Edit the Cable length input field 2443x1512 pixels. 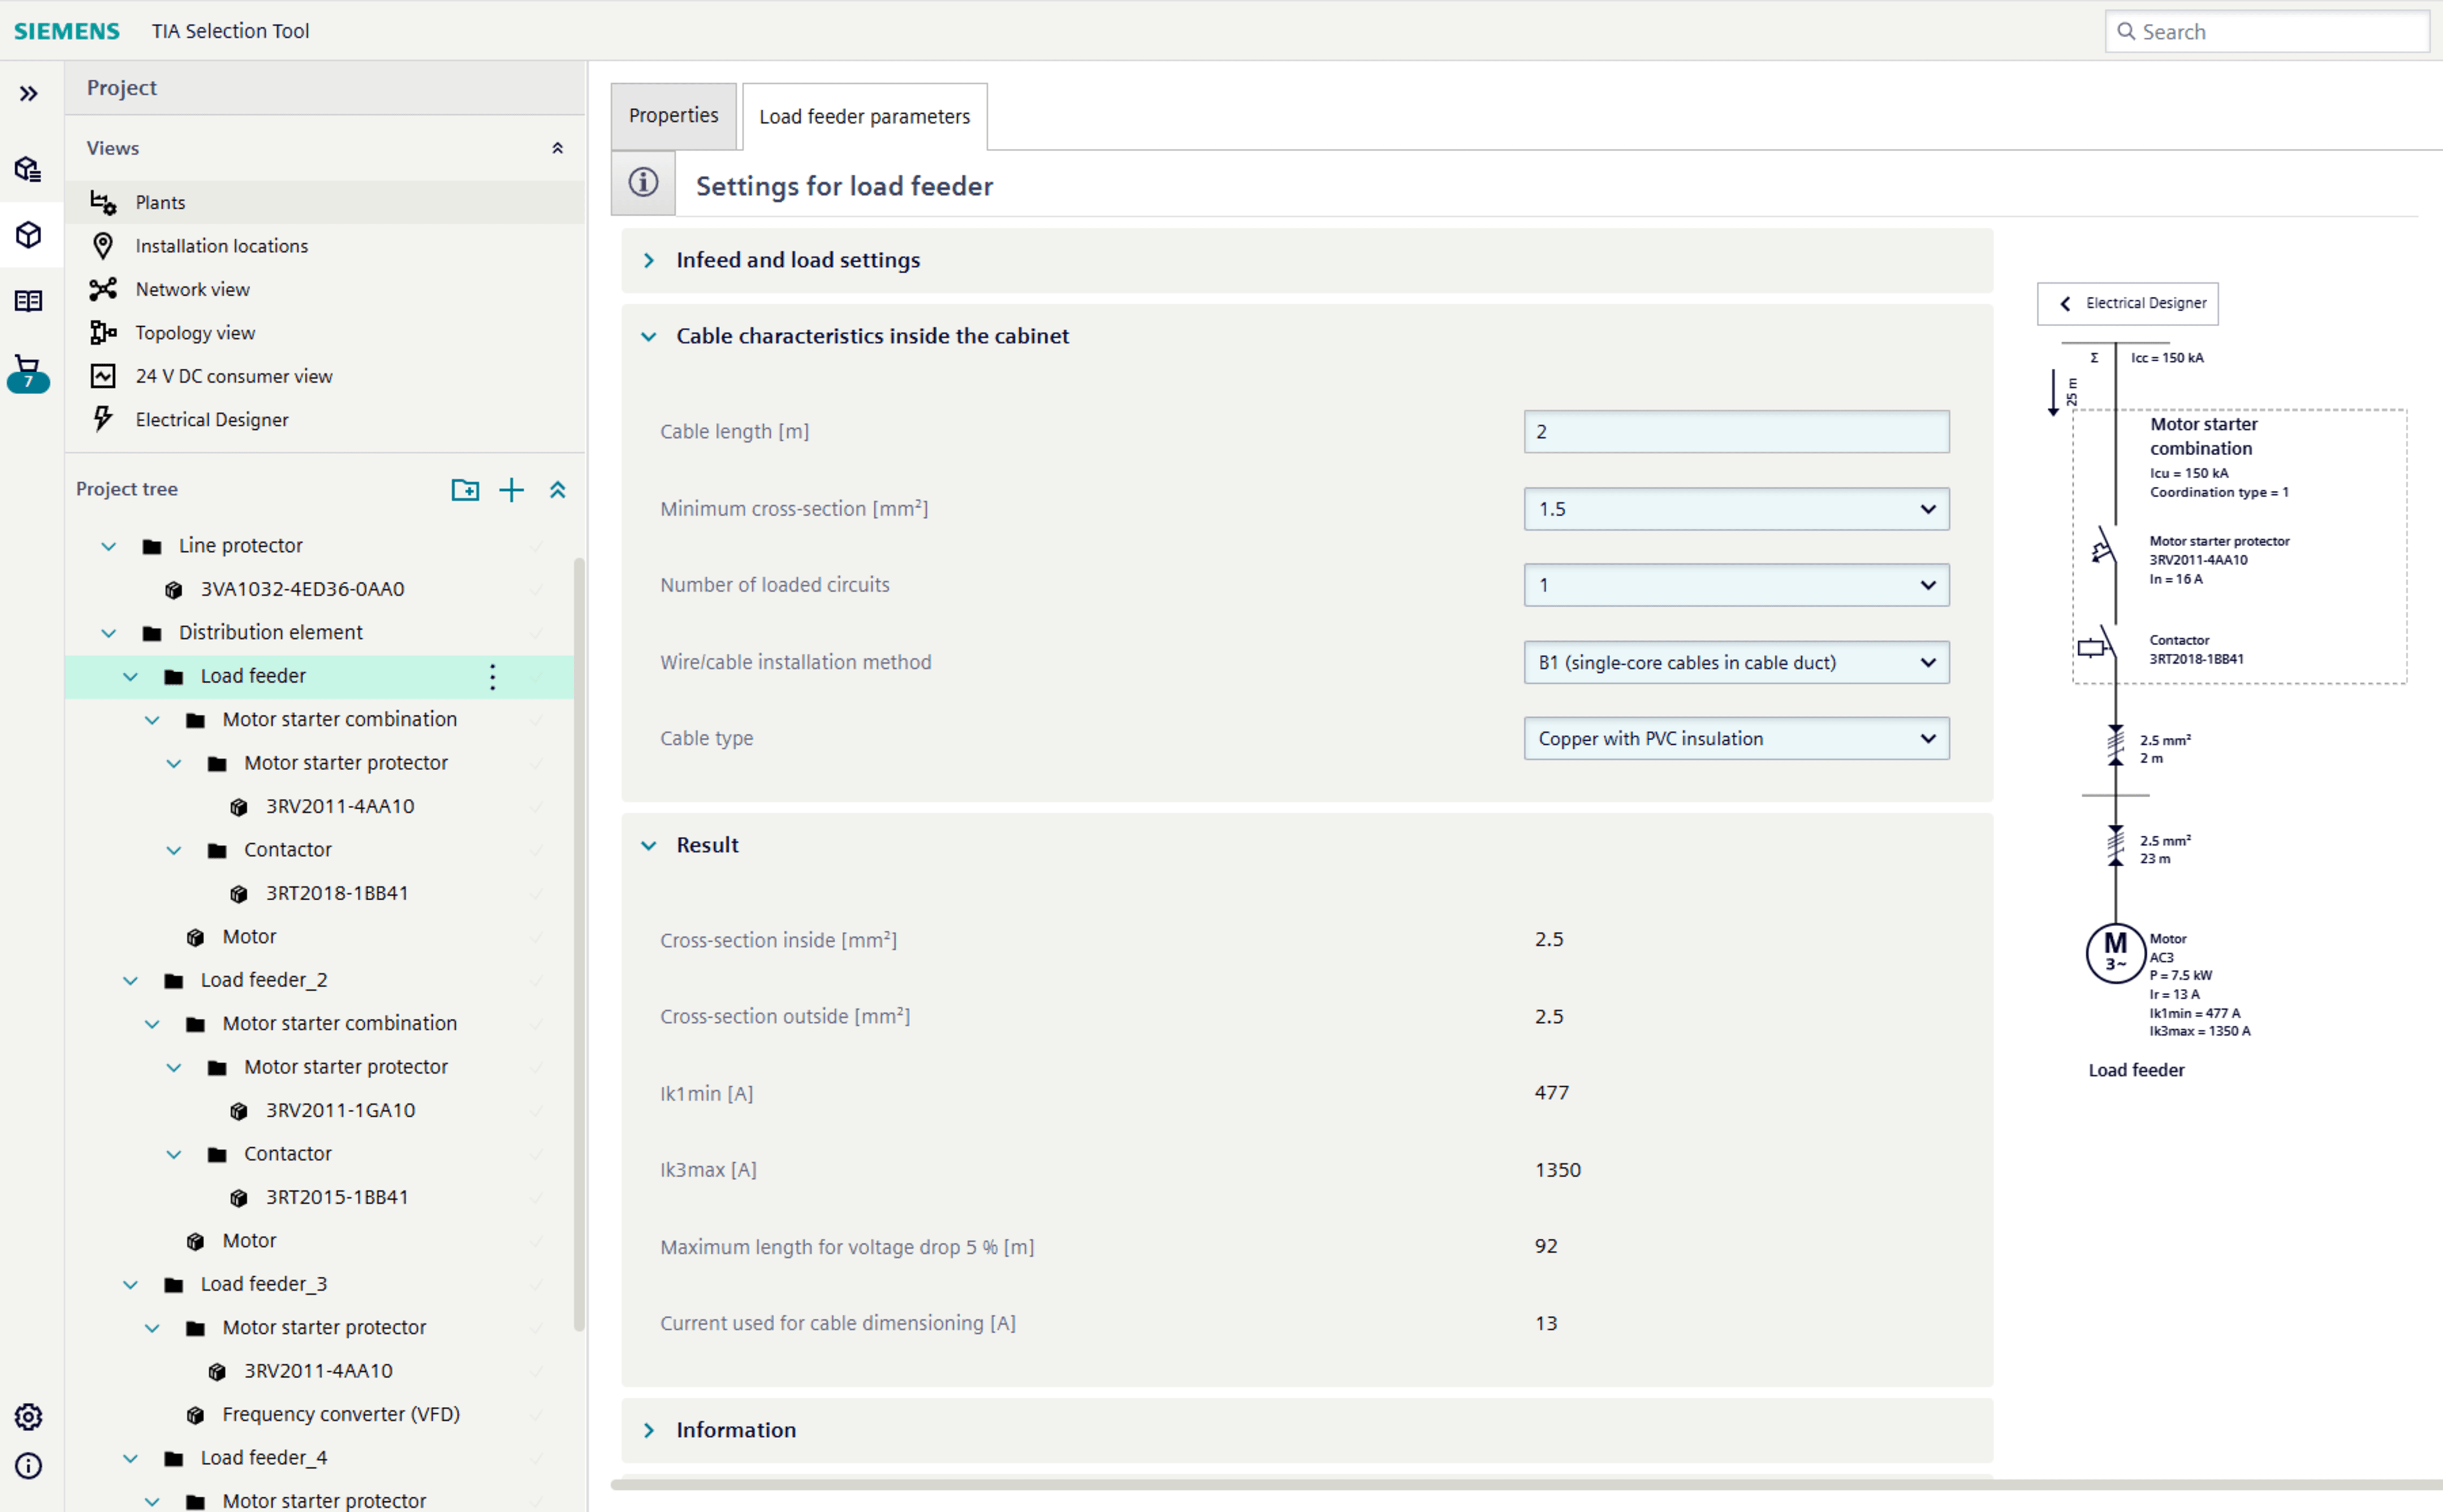click(x=1736, y=432)
